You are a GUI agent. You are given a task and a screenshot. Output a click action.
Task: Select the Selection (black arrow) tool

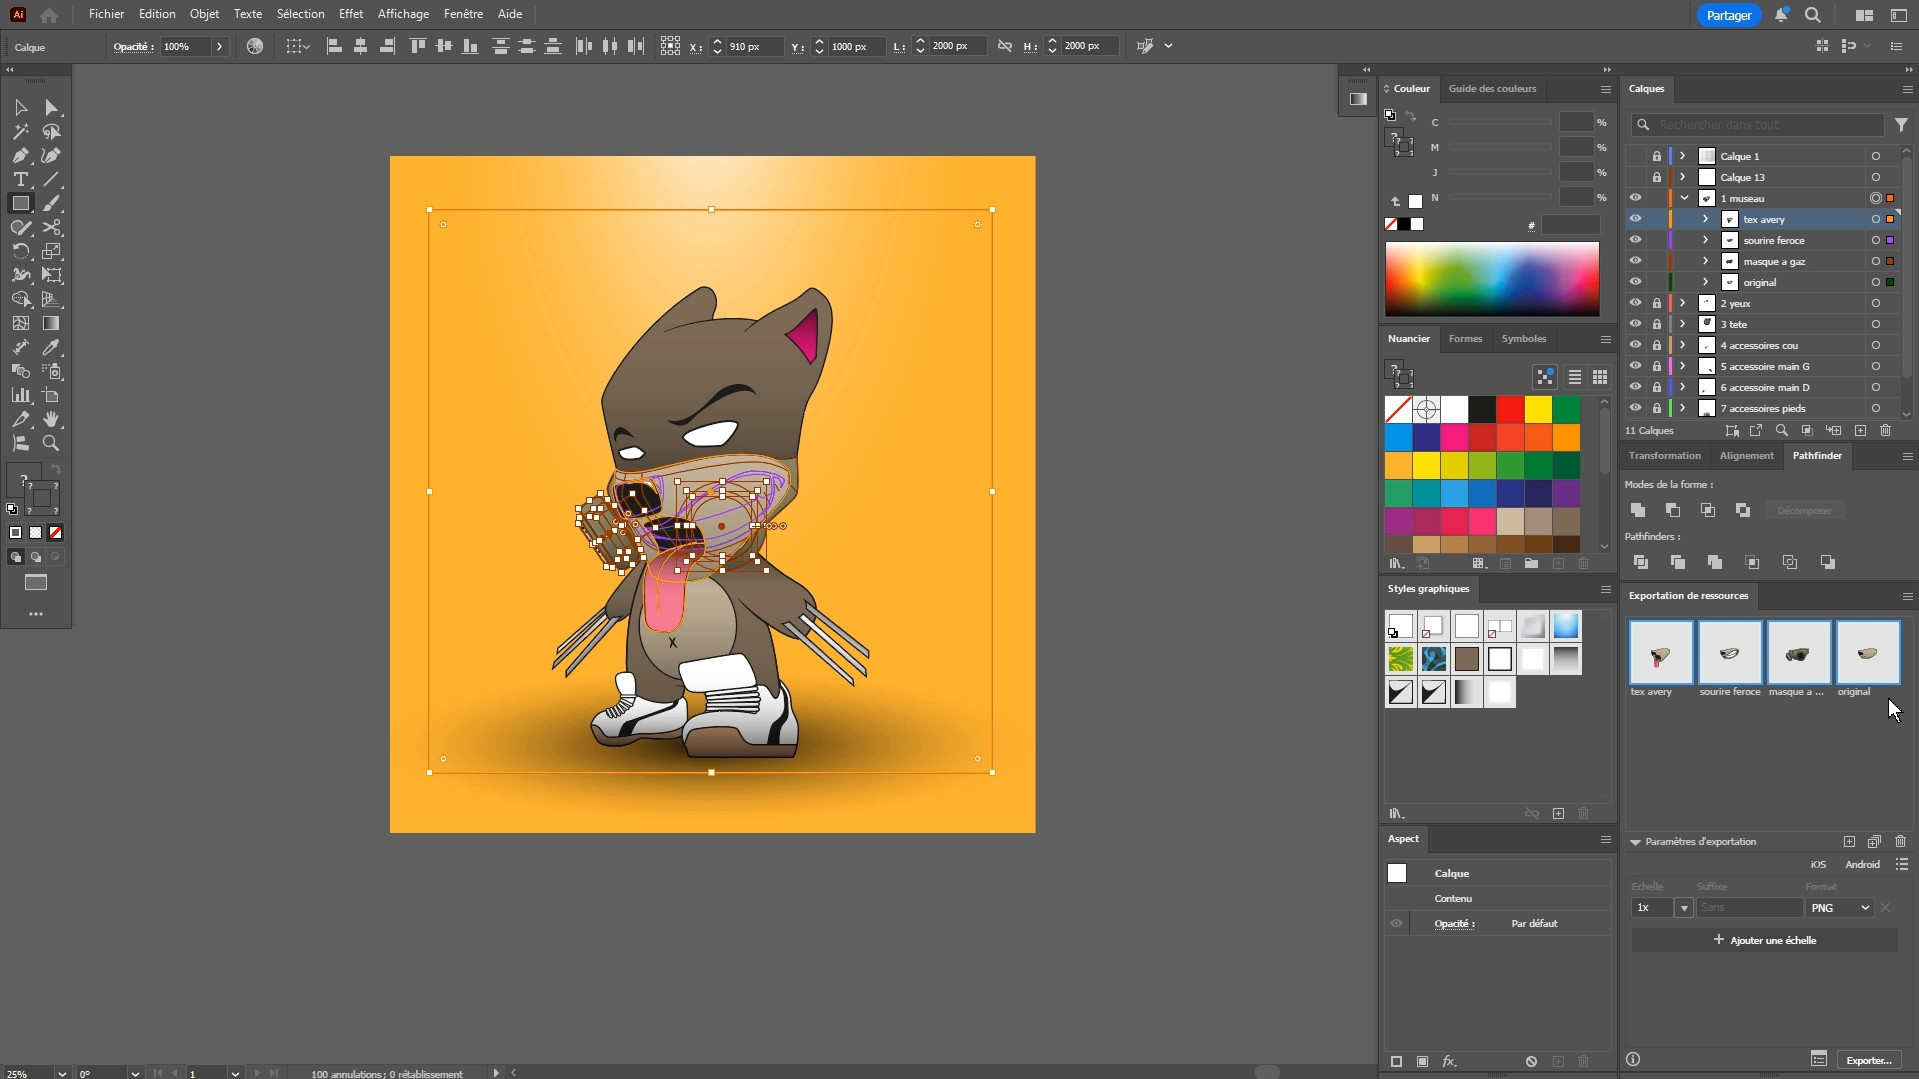coord(20,107)
